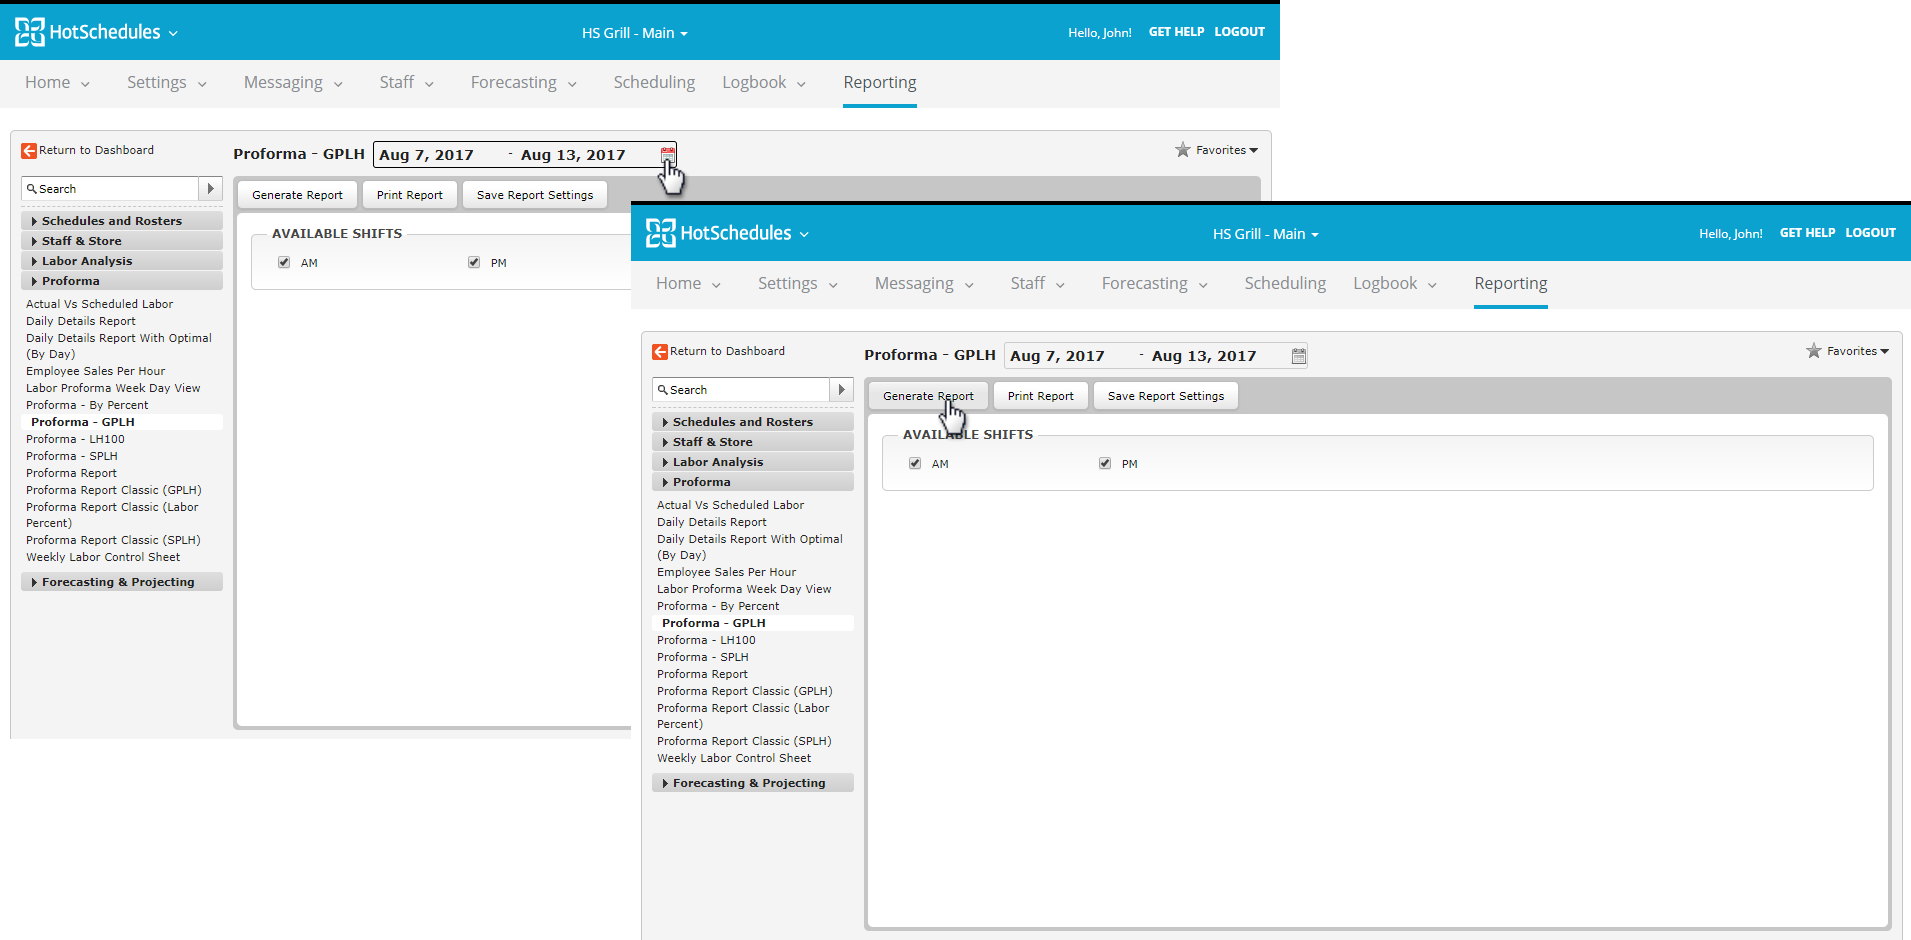Screen dimensions: 1911x940
Task: Expand Schedules and Rosters in front window
Action: tap(753, 422)
